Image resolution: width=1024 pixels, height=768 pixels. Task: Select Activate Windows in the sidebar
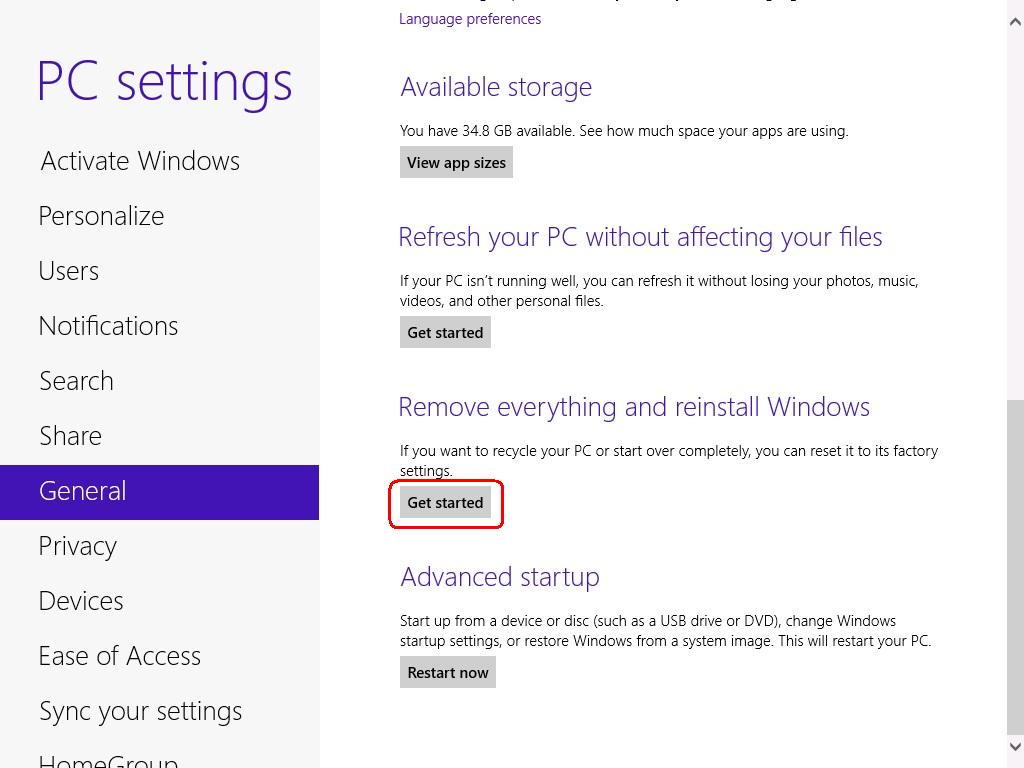point(139,161)
